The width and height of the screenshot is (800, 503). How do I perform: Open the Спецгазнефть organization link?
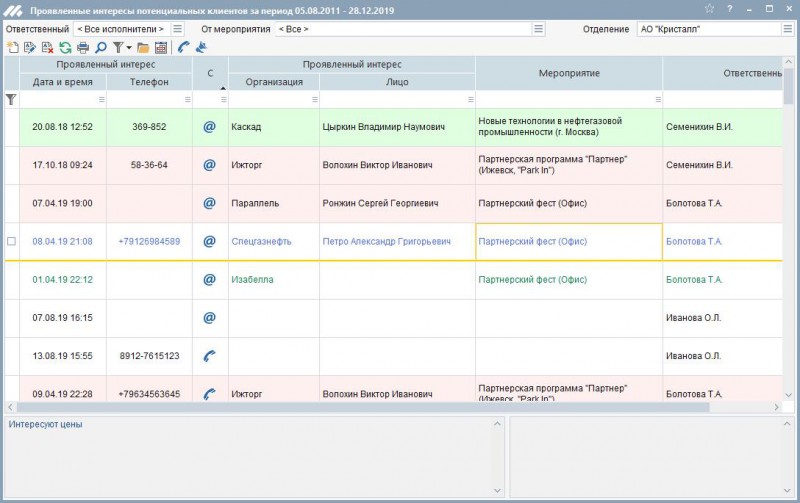click(260, 241)
